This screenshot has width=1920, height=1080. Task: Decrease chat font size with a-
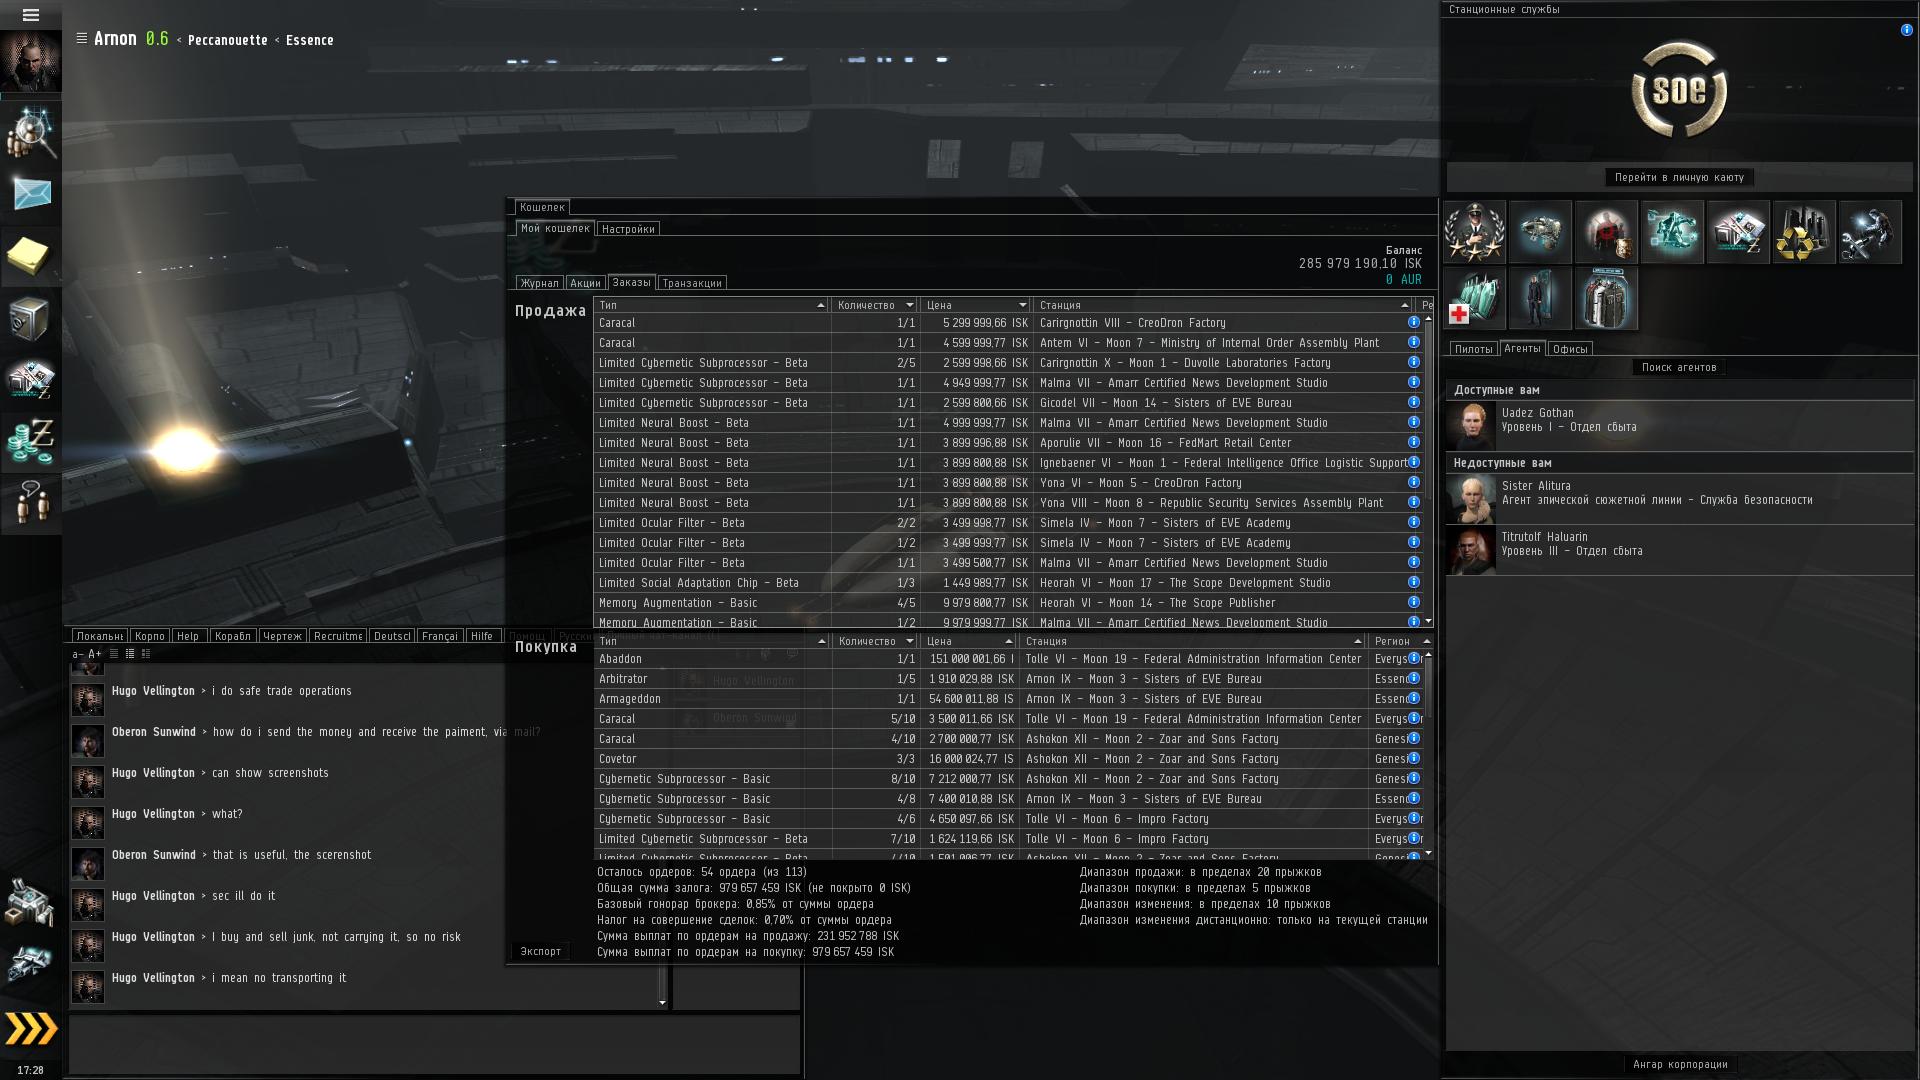point(78,654)
